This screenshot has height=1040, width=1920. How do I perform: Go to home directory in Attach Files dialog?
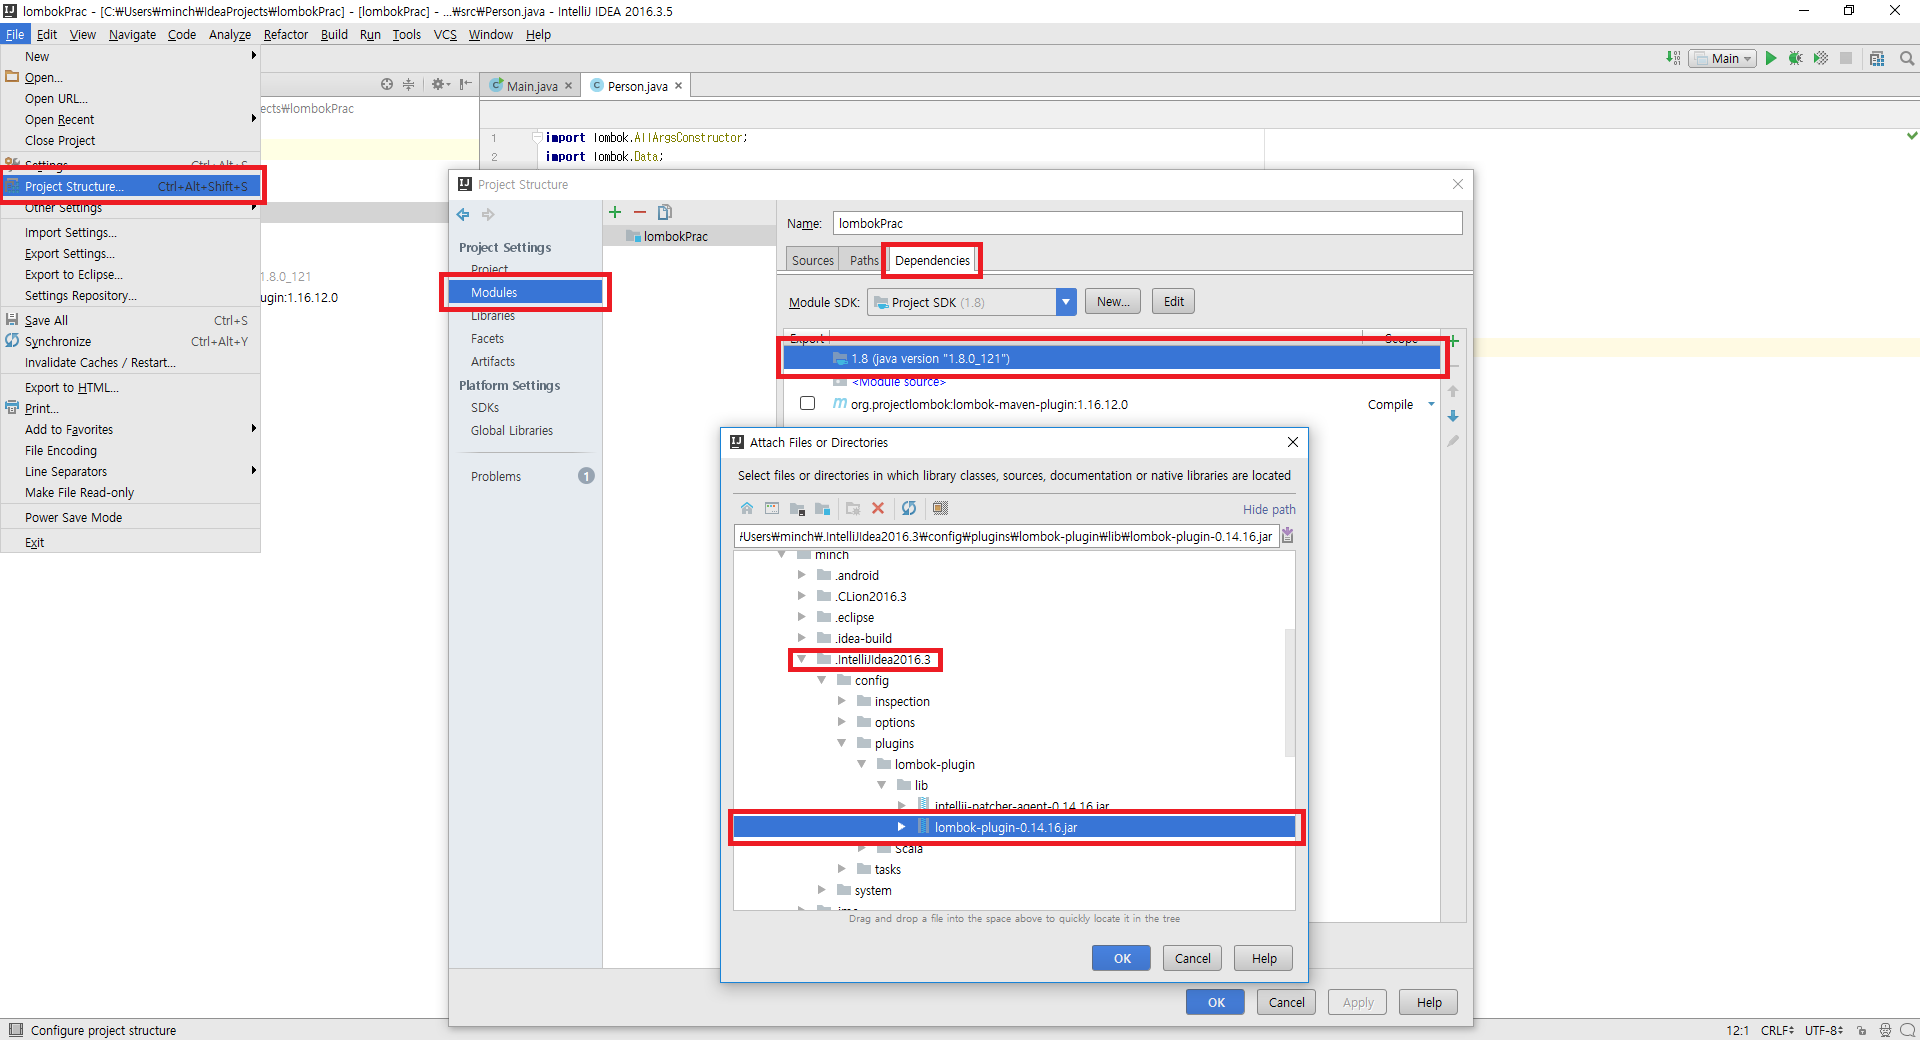coord(747,508)
